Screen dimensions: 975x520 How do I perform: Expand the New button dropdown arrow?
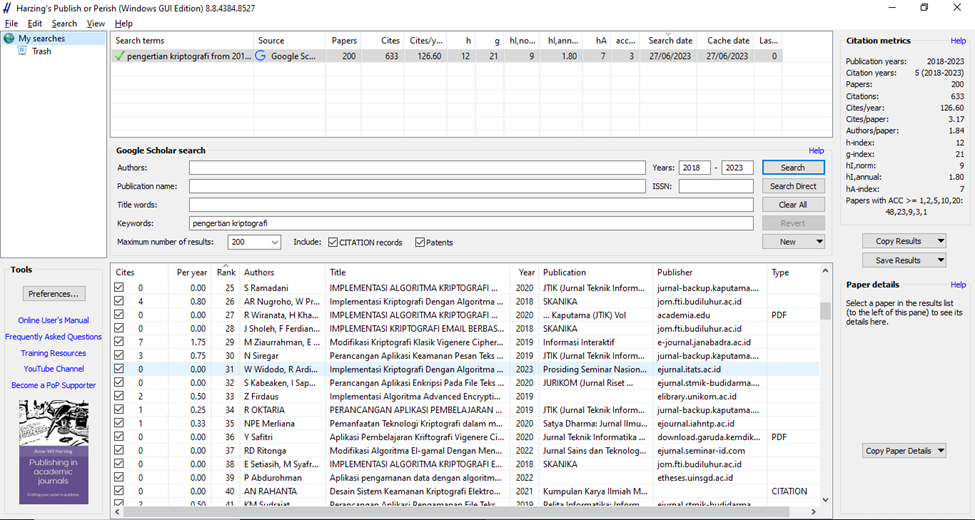click(x=819, y=242)
